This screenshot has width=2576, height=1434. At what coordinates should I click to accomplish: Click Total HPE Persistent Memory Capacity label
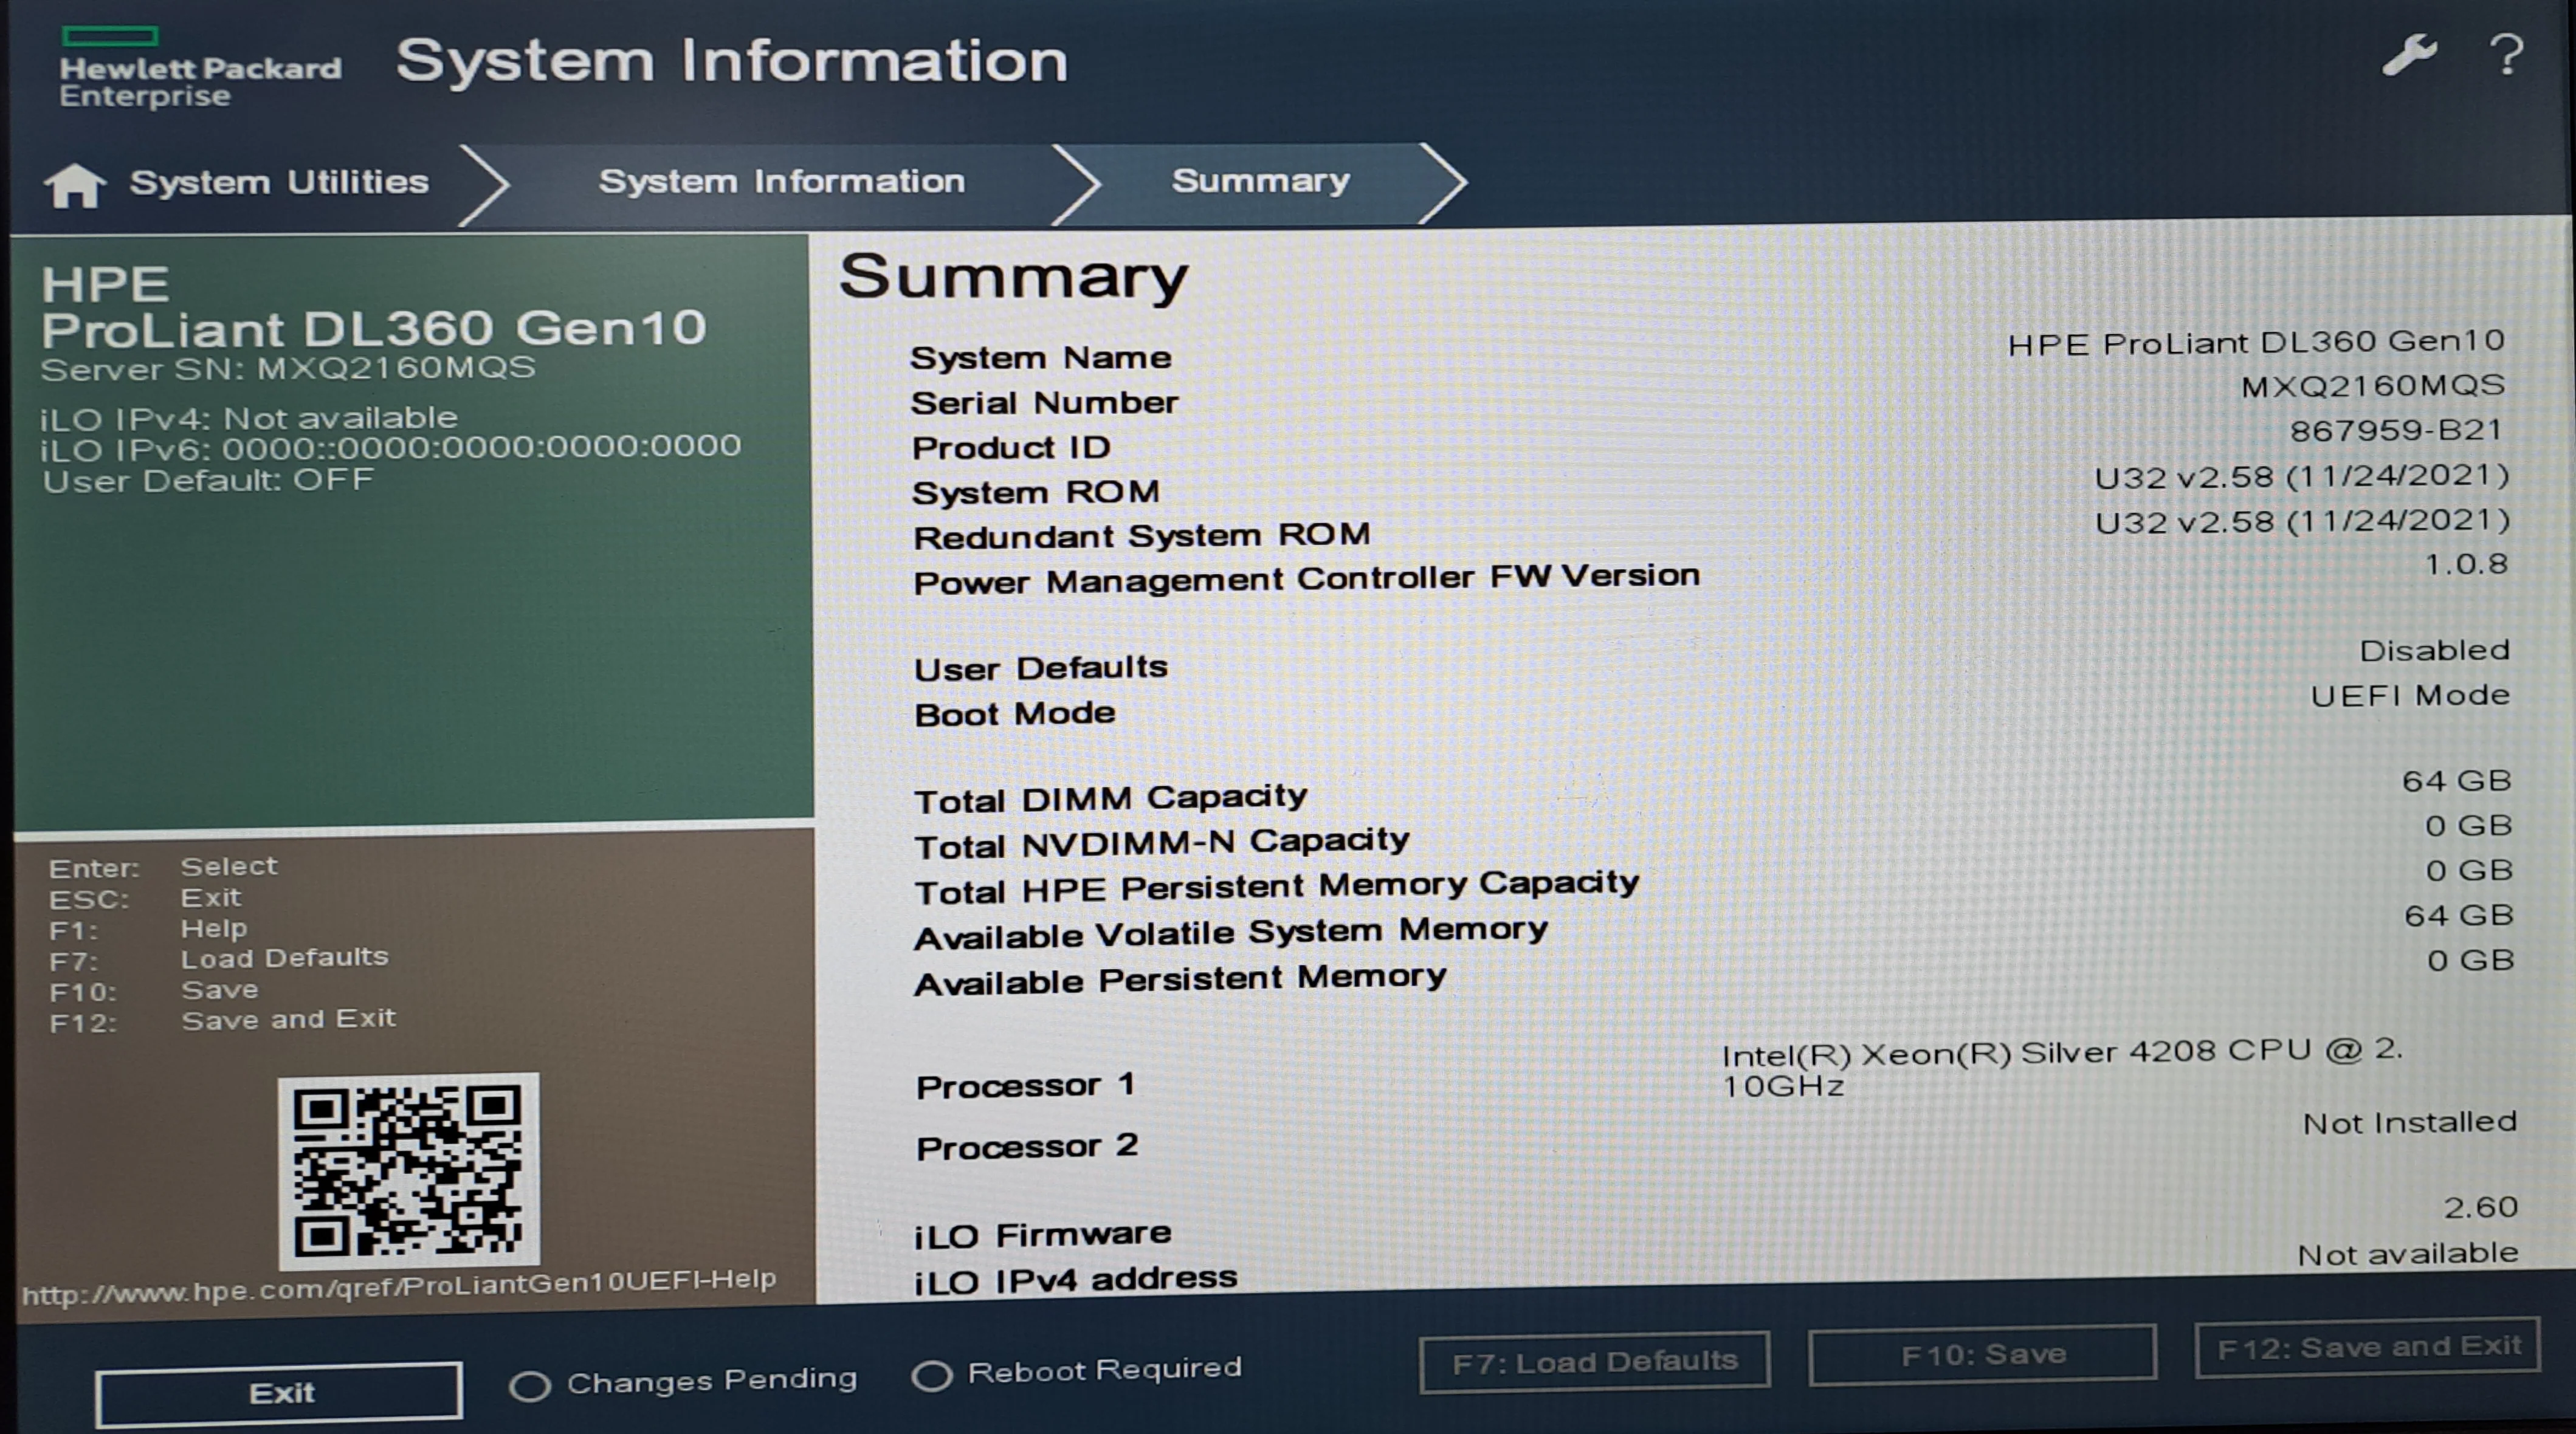coord(1276,887)
